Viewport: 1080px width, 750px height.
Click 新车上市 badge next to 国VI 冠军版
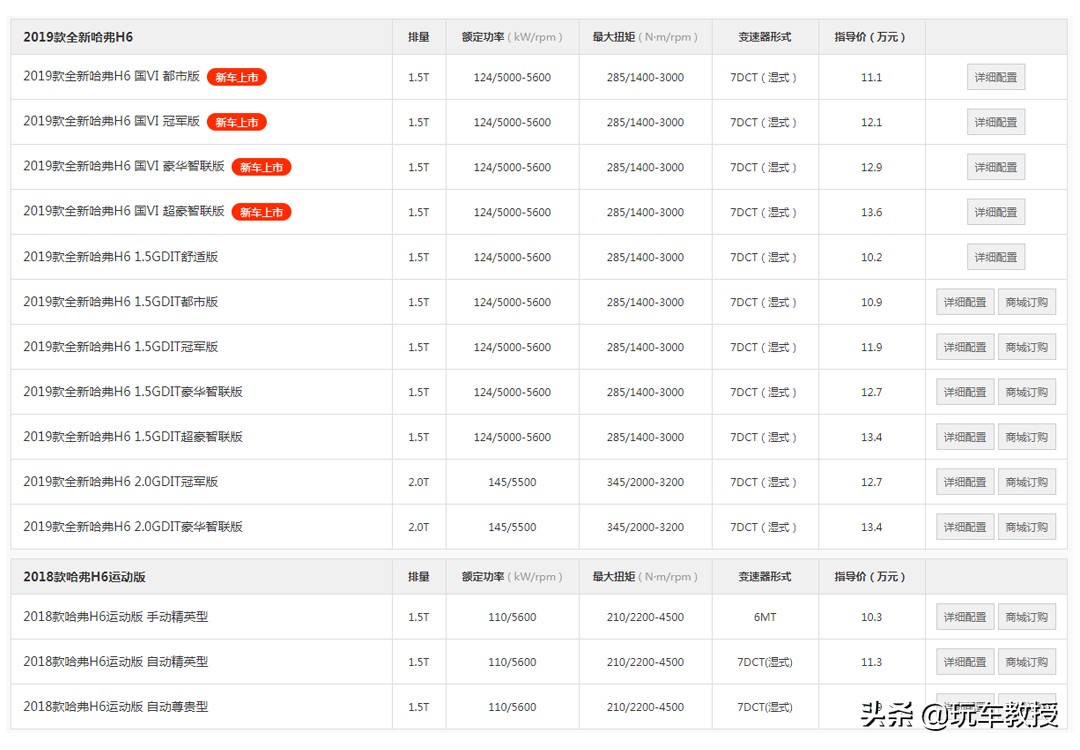tap(236, 121)
